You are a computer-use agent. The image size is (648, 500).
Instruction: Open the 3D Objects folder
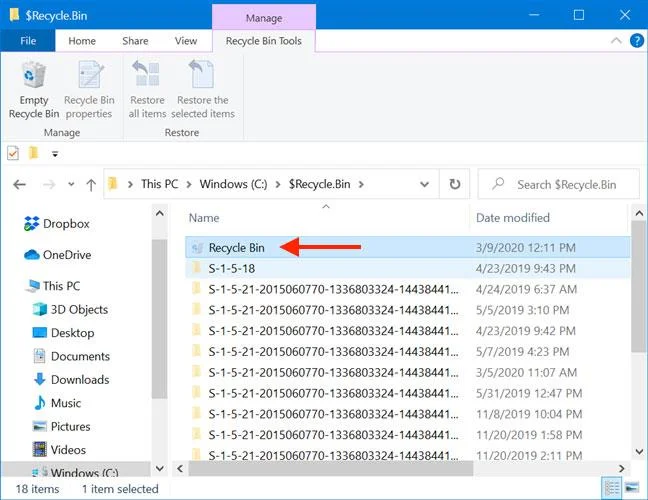click(x=70, y=309)
